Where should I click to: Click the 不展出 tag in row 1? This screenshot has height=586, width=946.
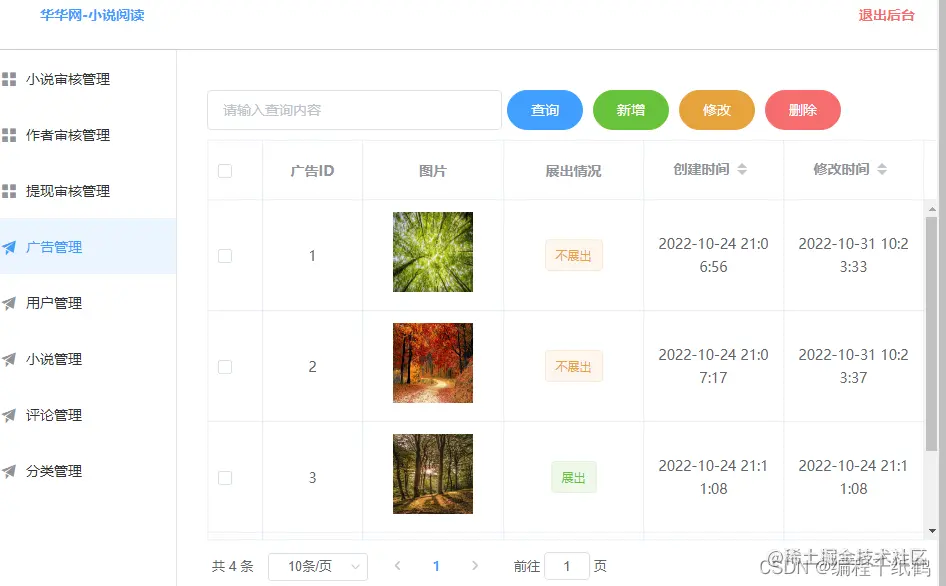(x=574, y=255)
